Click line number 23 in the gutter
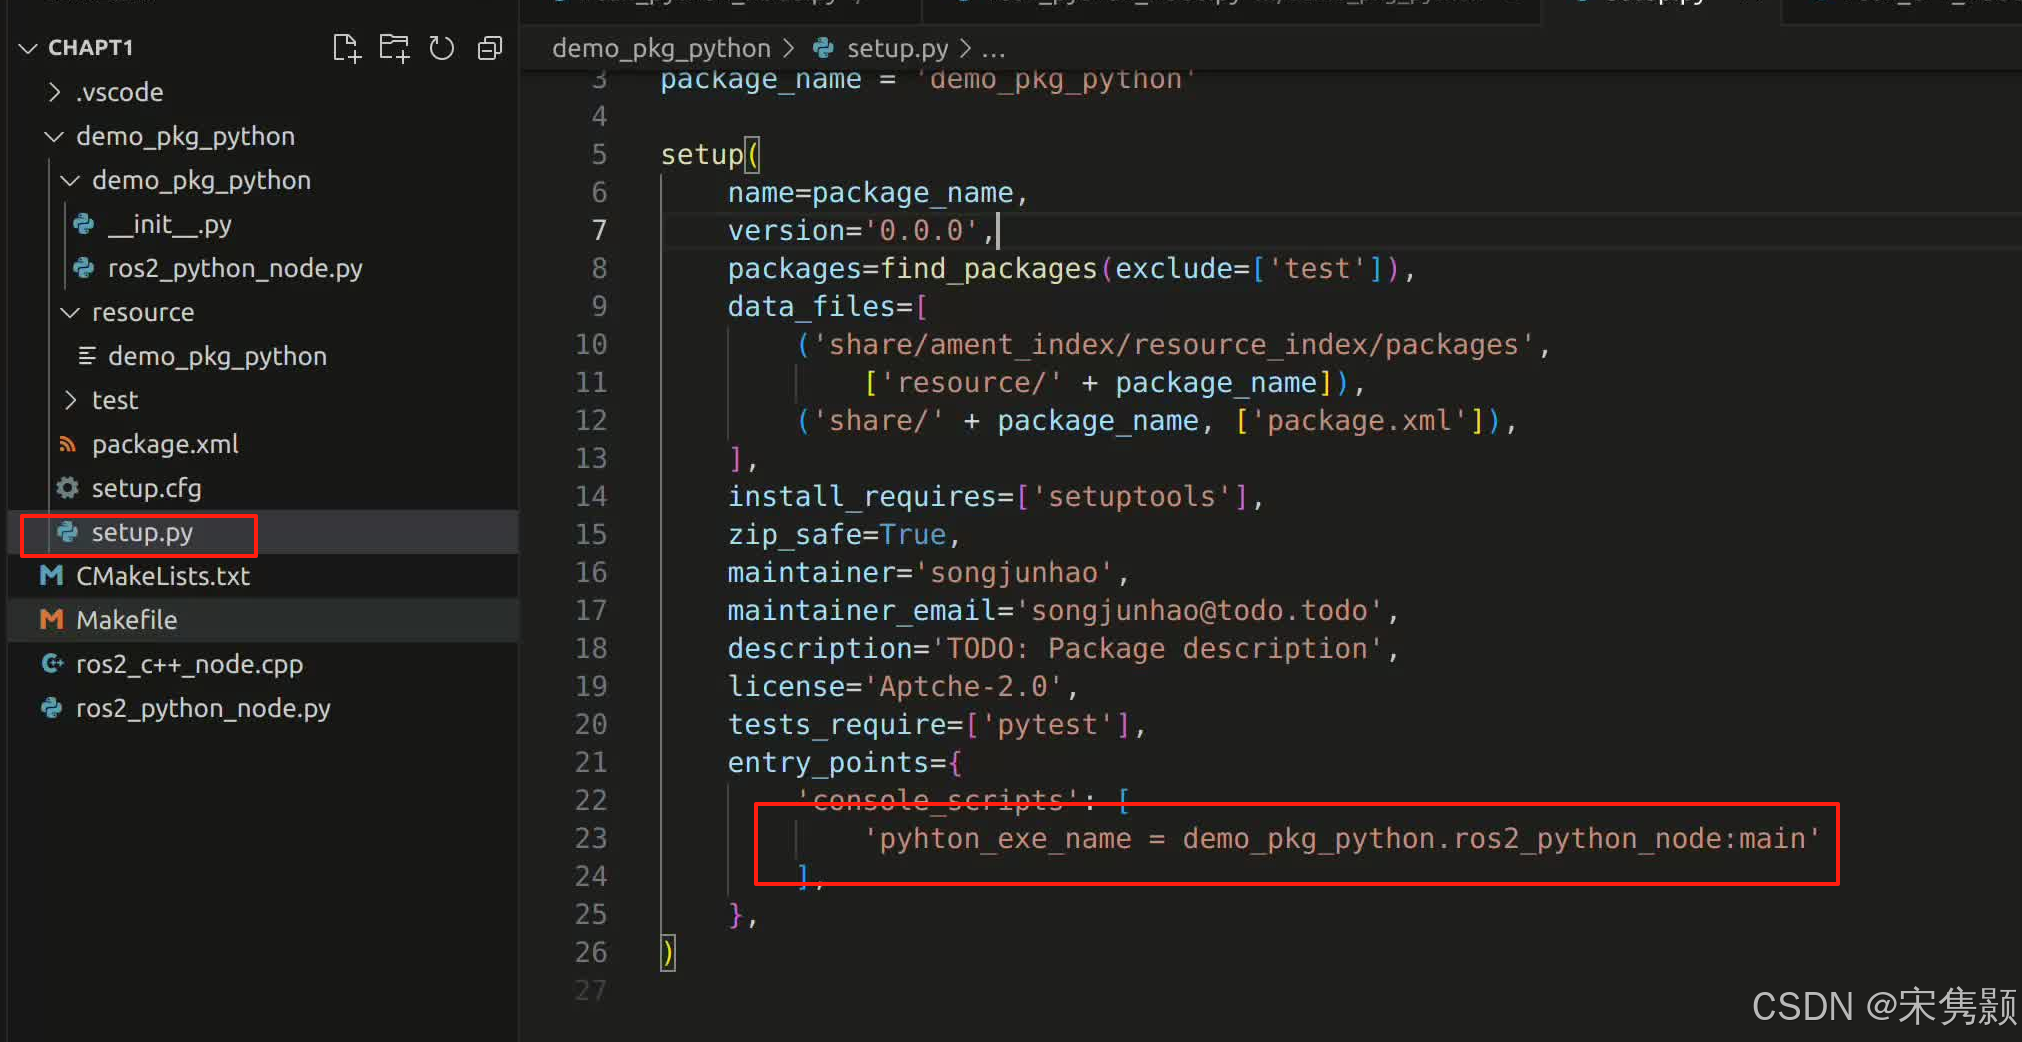The width and height of the screenshot is (2022, 1042). coord(591,838)
